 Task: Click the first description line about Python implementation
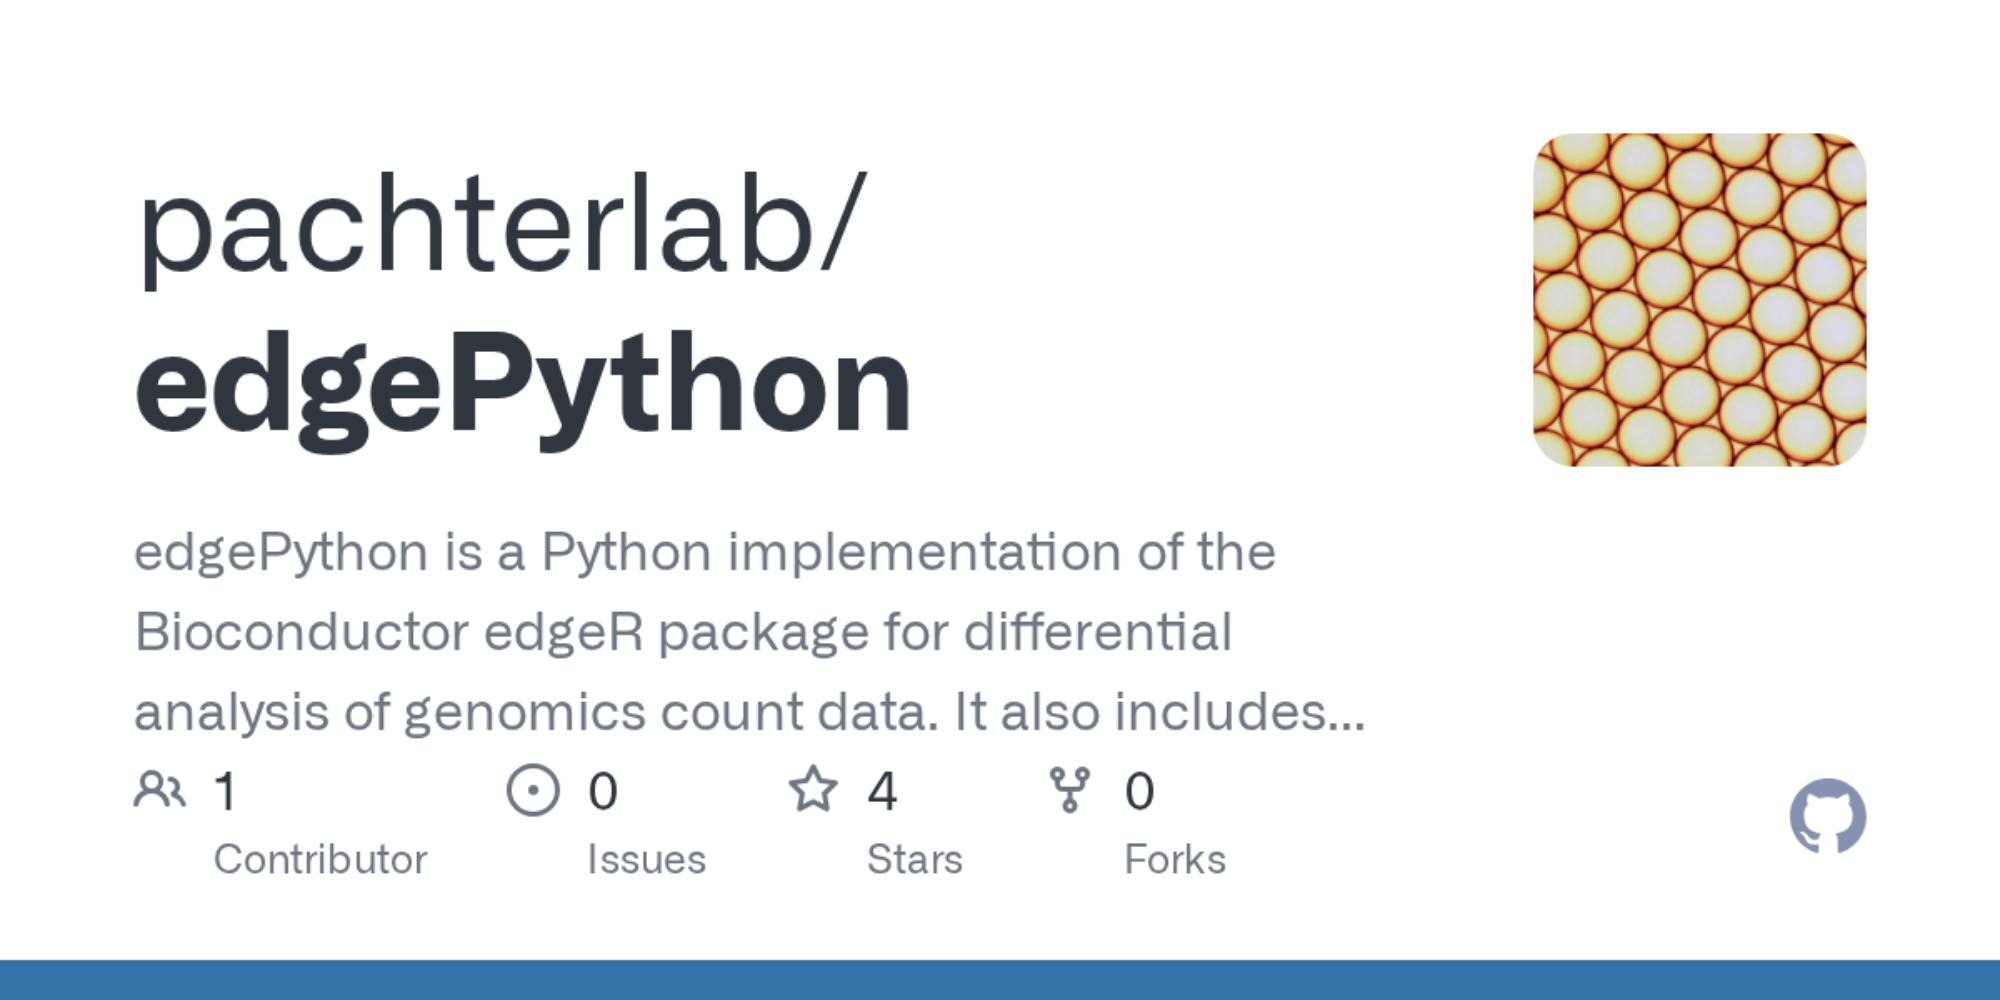click(x=705, y=552)
